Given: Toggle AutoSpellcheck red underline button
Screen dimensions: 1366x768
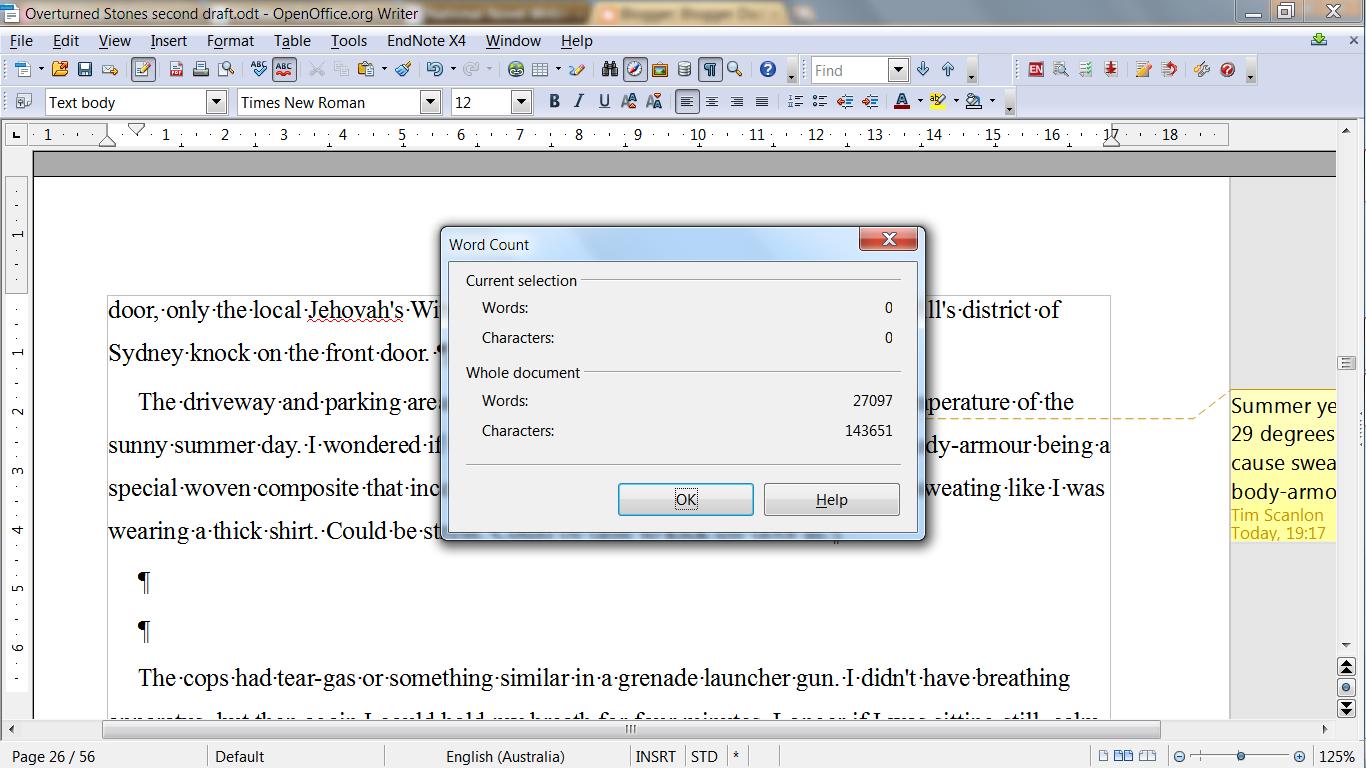Looking at the screenshot, I should coord(284,70).
